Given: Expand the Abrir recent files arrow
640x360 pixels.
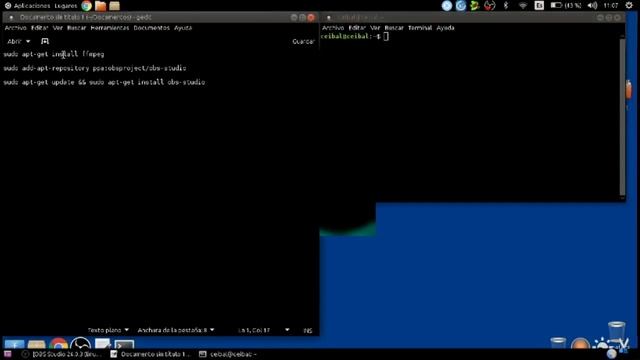Looking at the screenshot, I should (x=28, y=41).
